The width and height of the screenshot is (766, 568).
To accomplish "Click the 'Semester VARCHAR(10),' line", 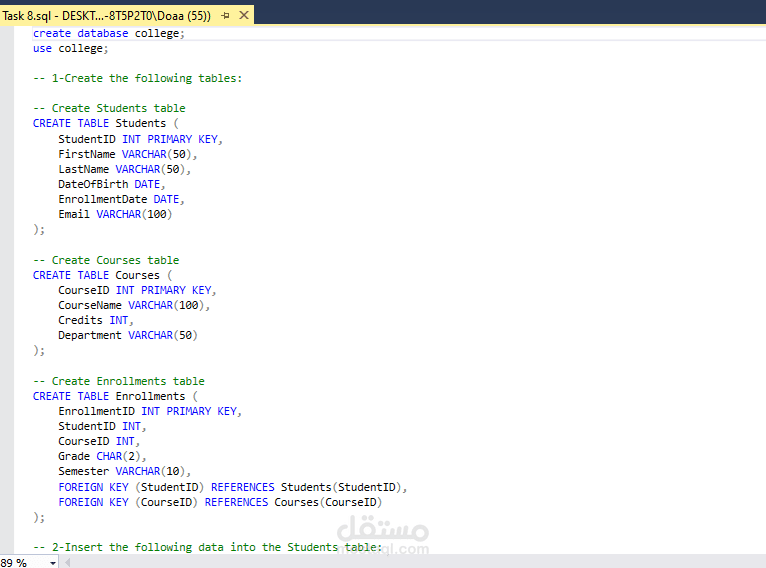I will tap(125, 471).
